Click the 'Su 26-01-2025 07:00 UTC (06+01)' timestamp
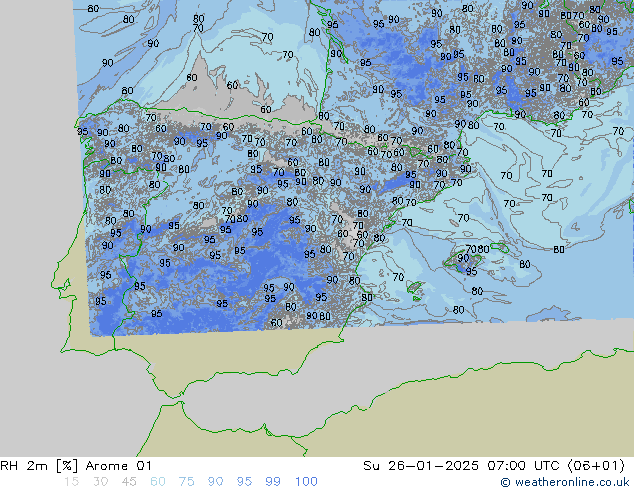 pos(494,466)
